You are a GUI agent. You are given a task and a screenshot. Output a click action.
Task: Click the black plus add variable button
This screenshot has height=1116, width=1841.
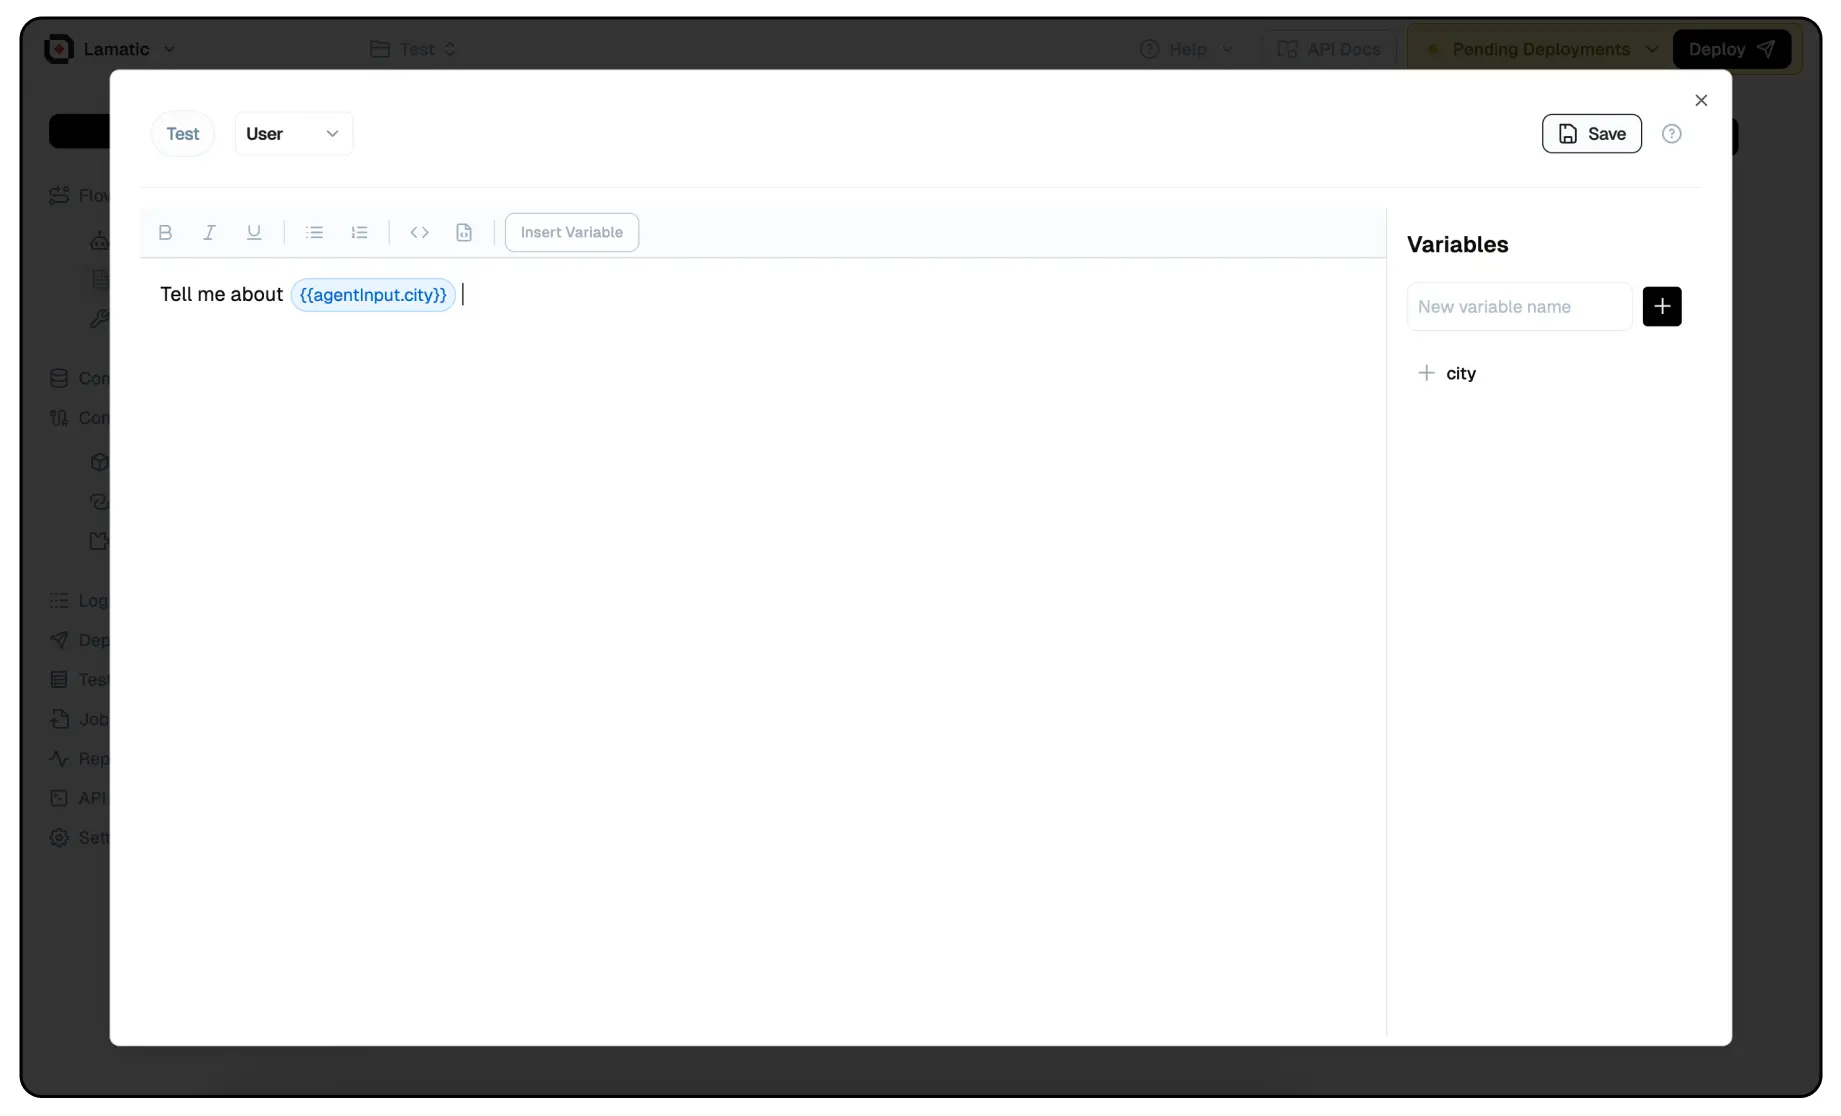click(1661, 306)
